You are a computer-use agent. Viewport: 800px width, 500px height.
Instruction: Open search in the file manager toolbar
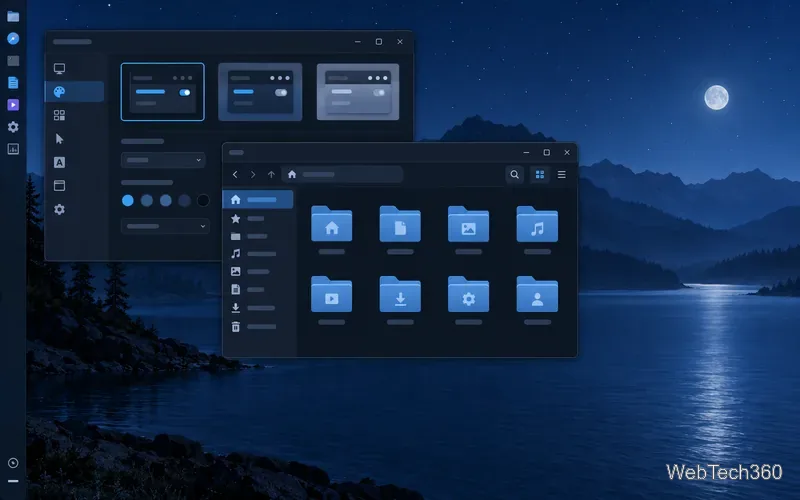coord(514,174)
